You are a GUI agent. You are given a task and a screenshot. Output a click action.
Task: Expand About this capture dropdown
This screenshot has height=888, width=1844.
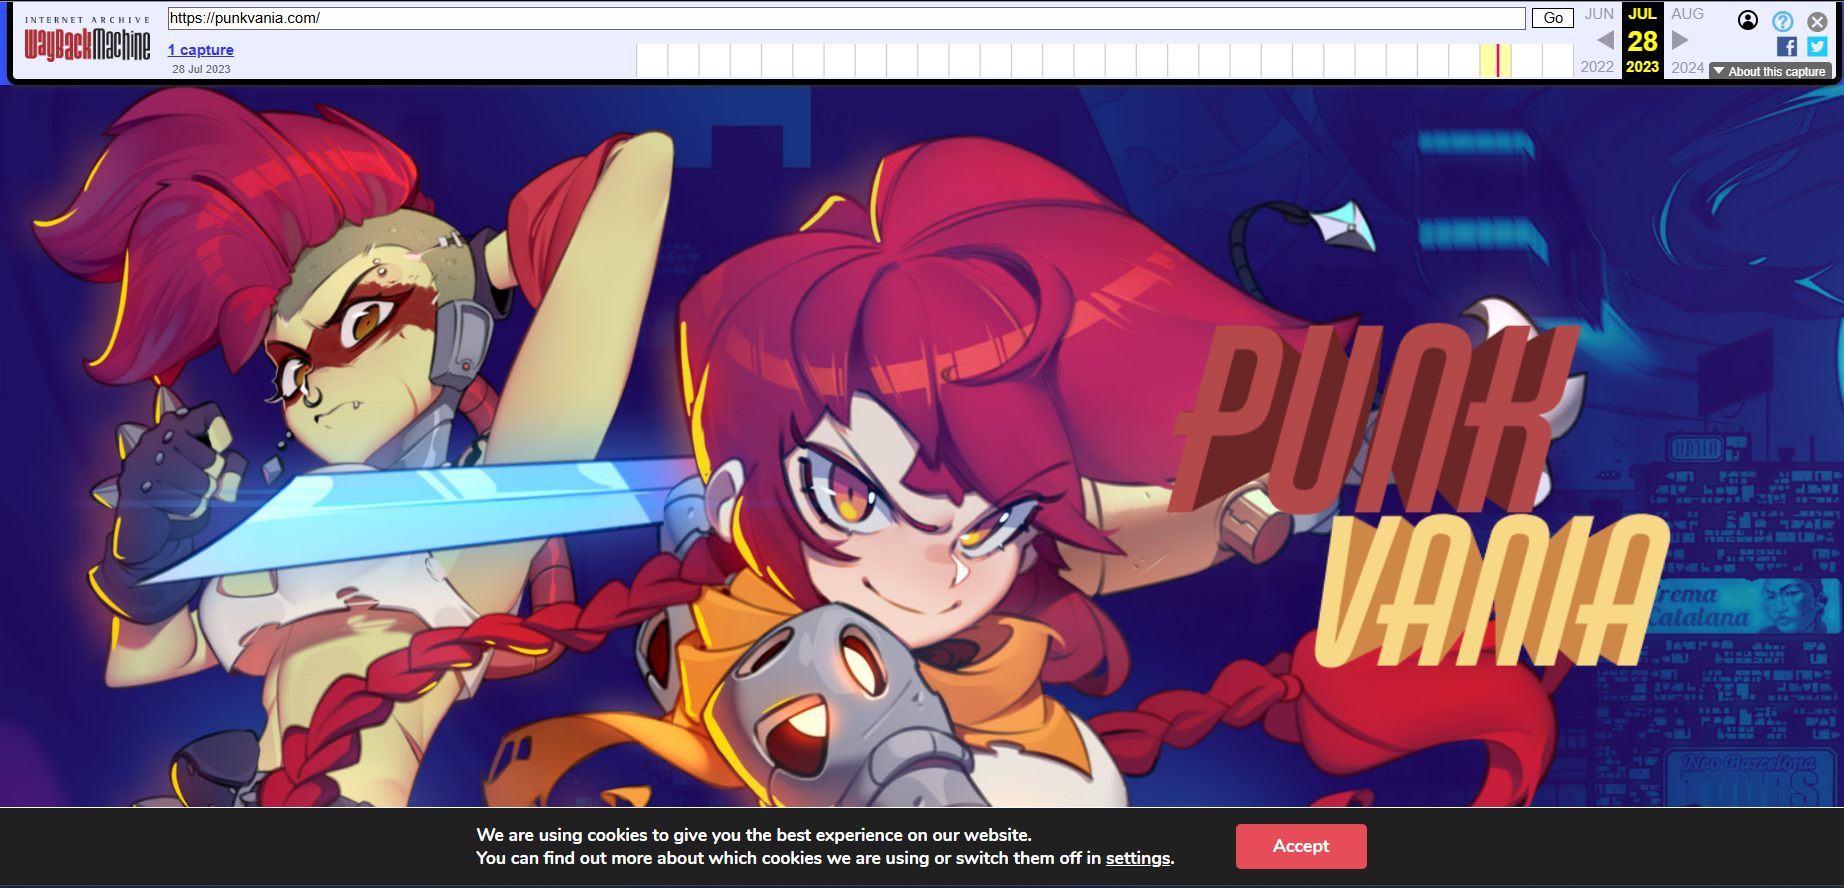pos(1770,71)
